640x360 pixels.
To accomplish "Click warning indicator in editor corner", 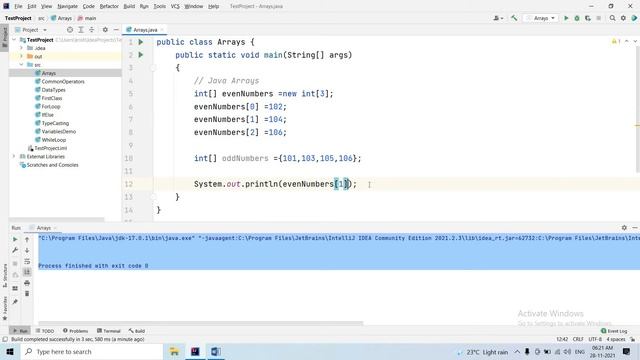I will pos(616,42).
